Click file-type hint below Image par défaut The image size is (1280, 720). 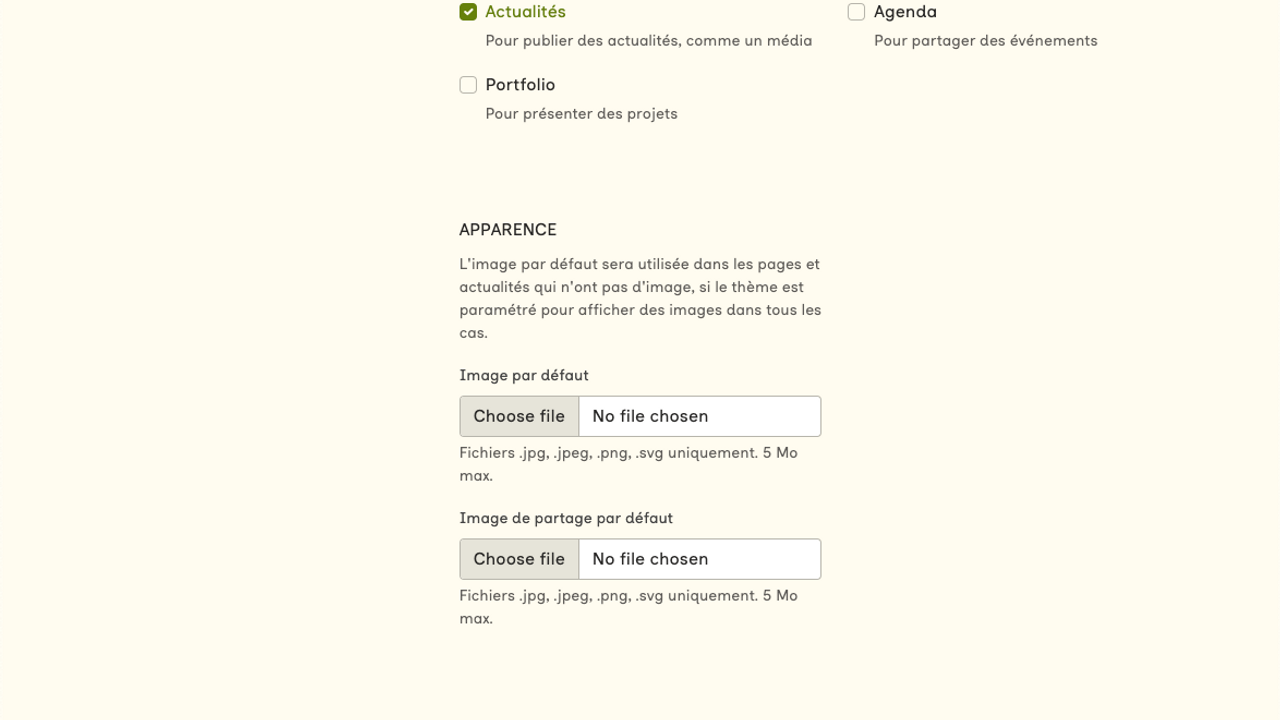[x=628, y=464]
